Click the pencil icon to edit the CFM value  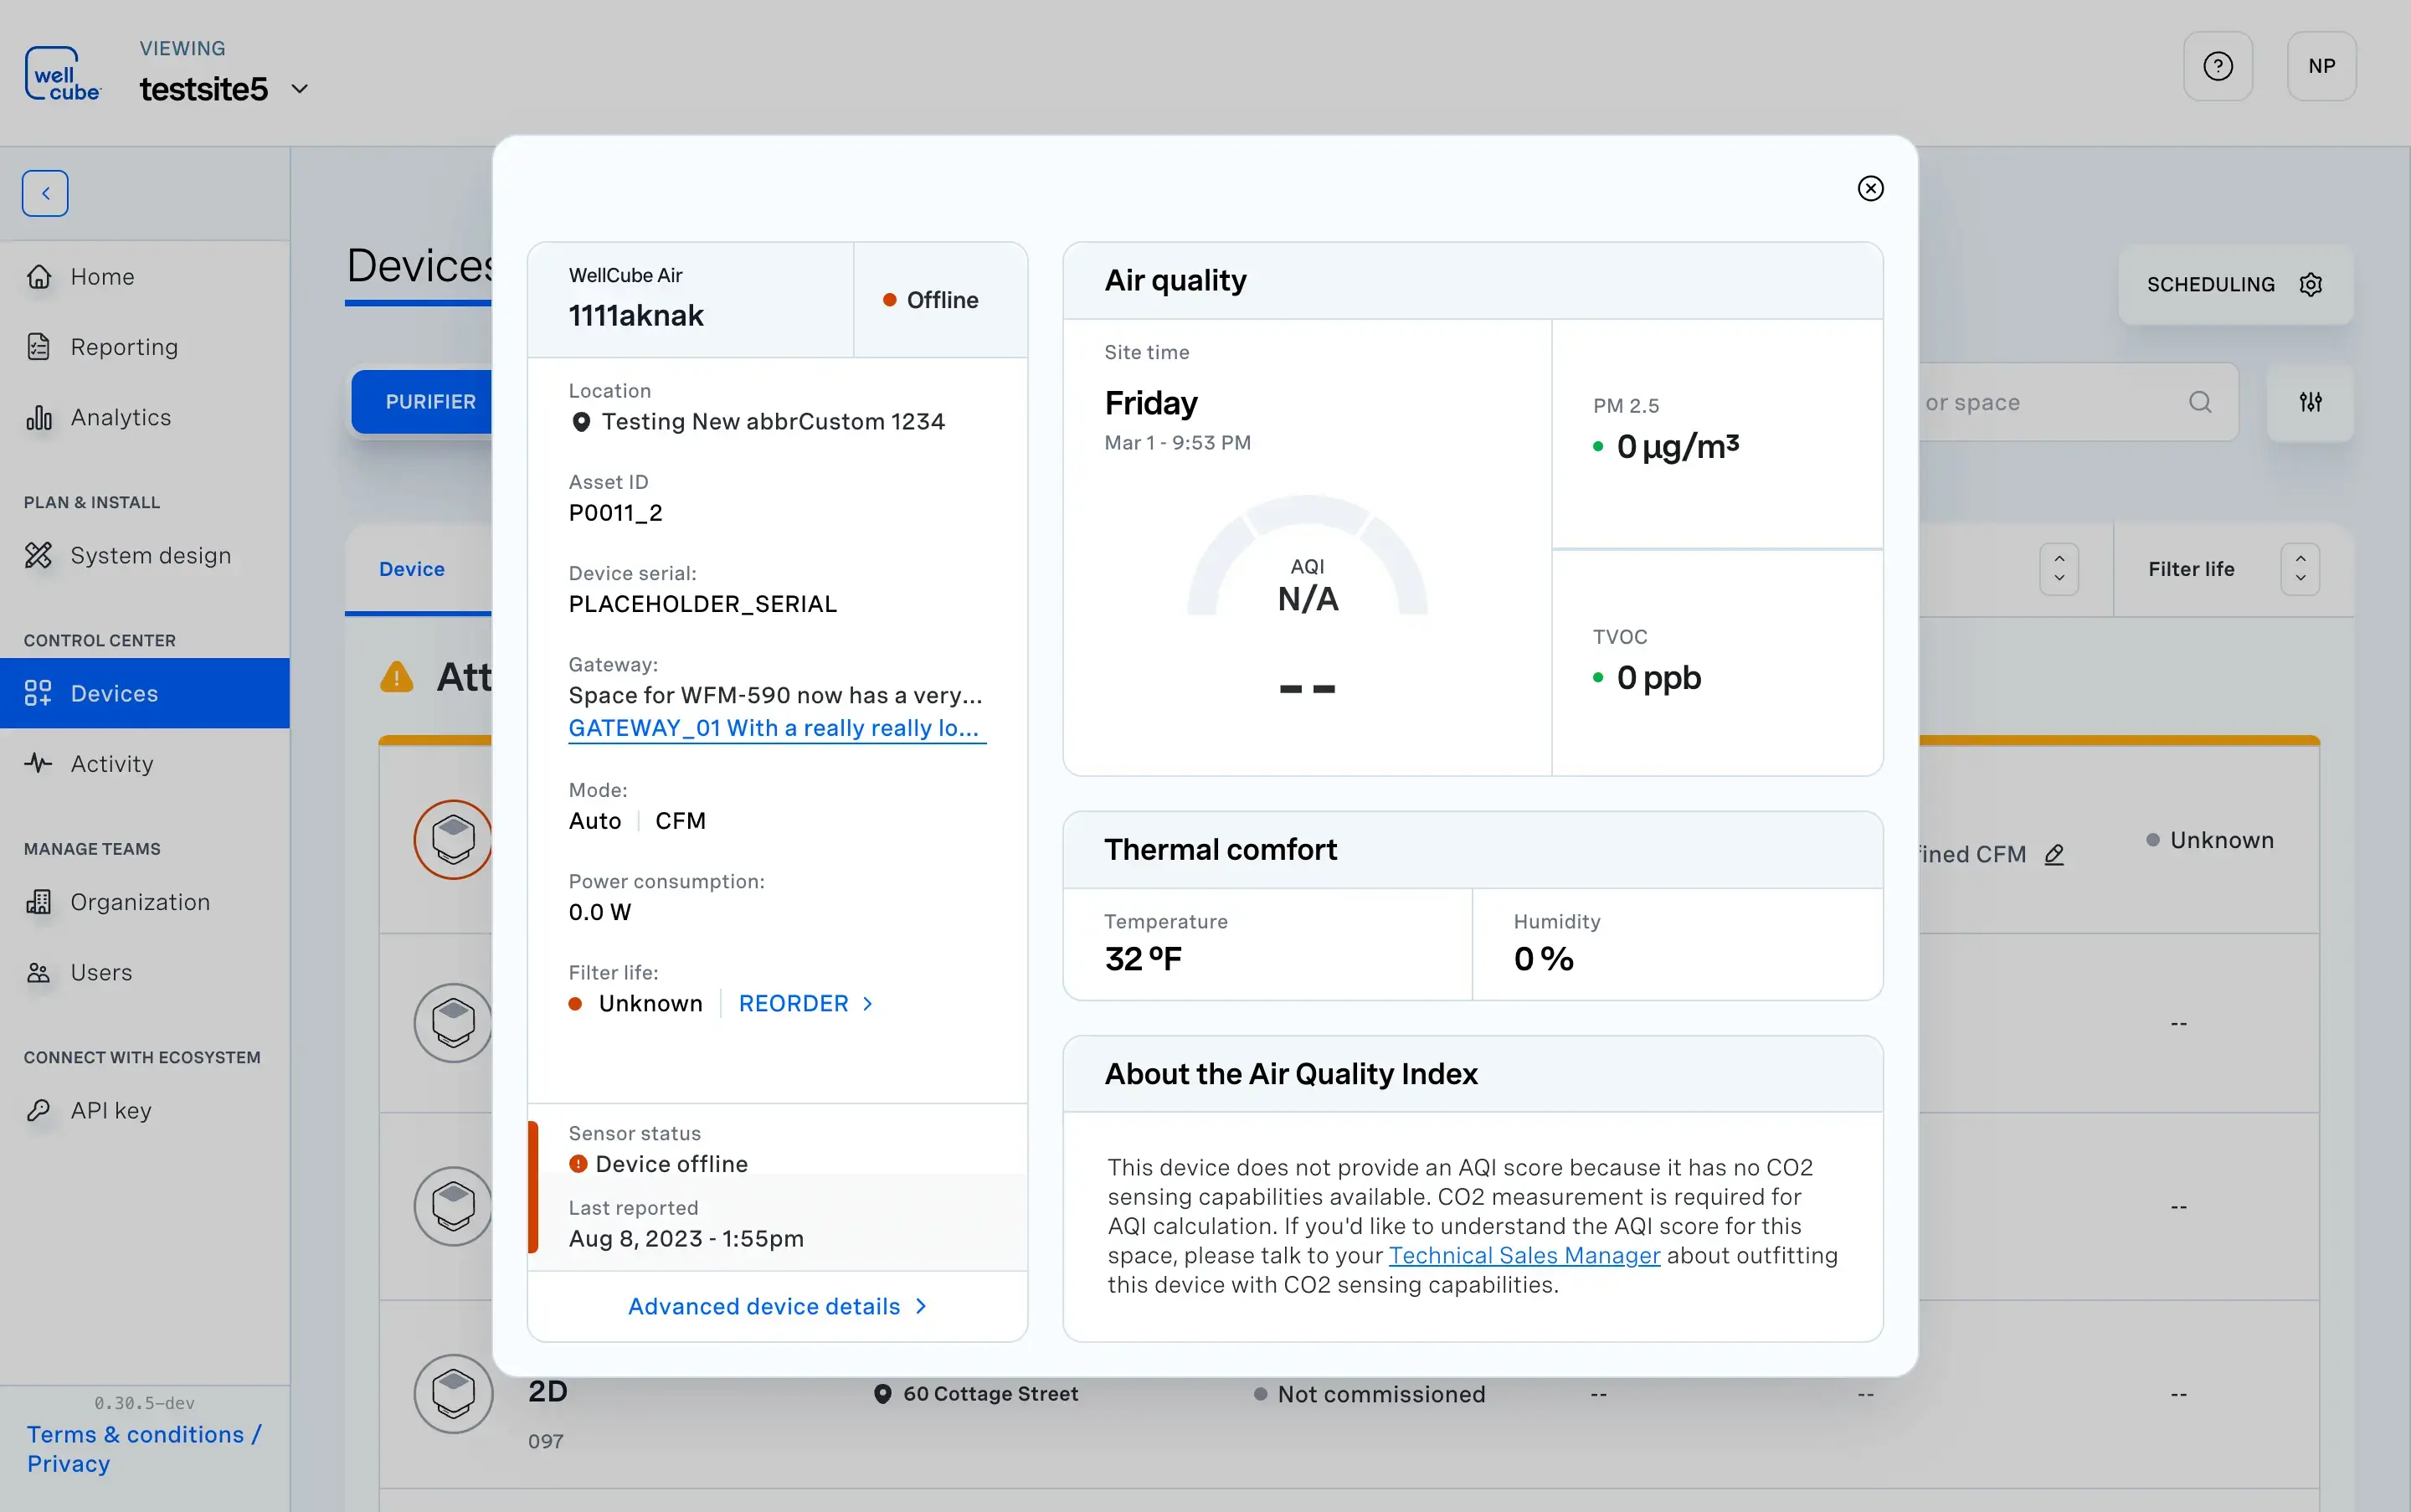[2055, 854]
